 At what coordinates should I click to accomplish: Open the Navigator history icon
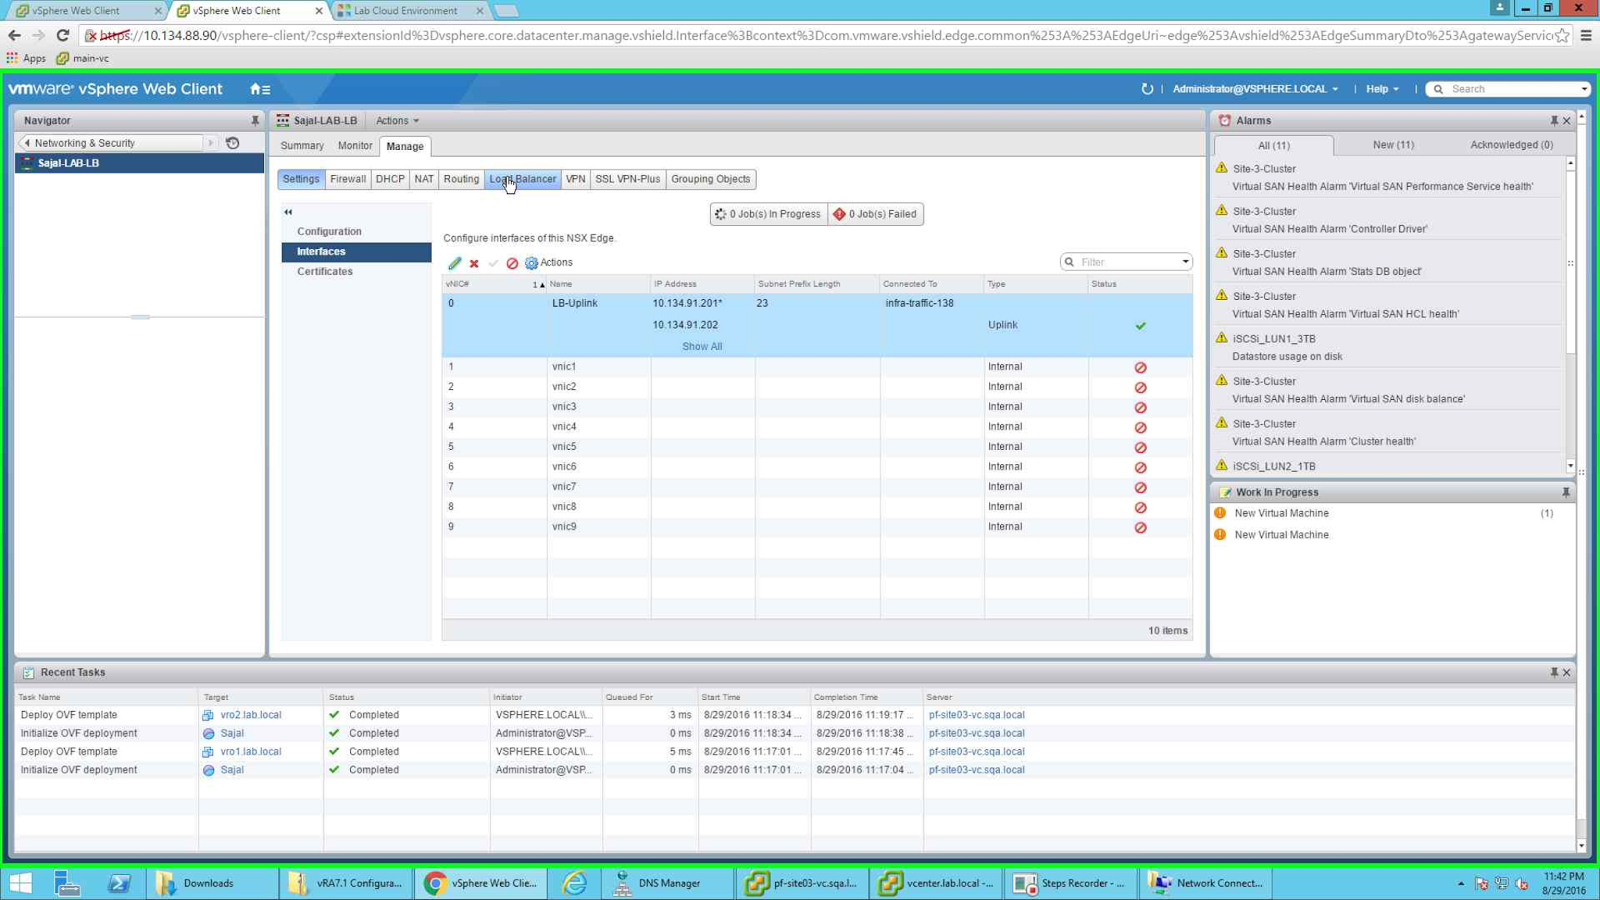(233, 143)
